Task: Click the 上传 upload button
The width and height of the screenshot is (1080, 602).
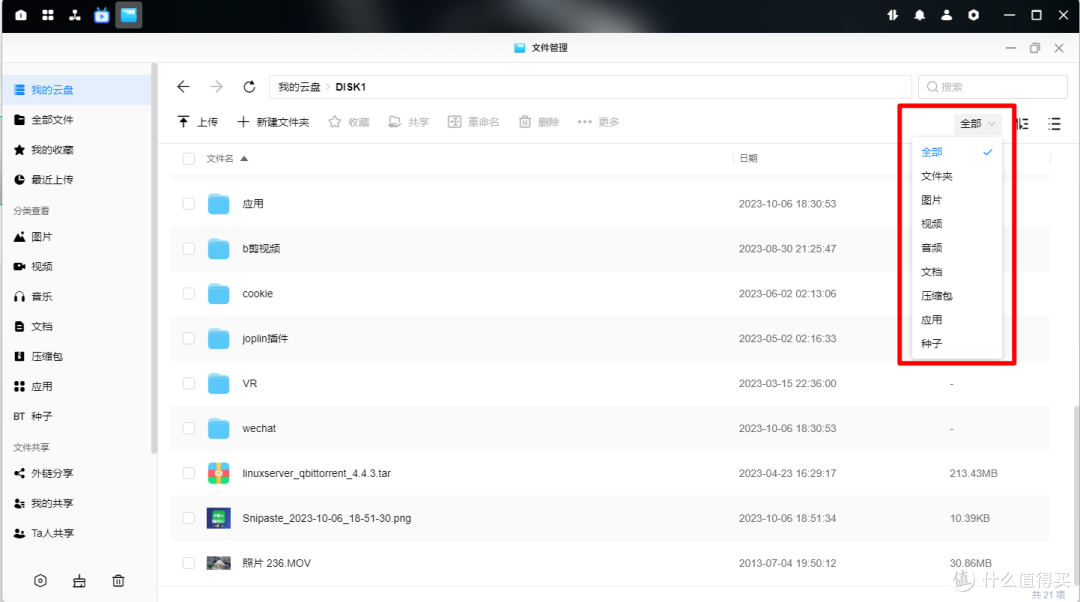Action: coord(198,122)
